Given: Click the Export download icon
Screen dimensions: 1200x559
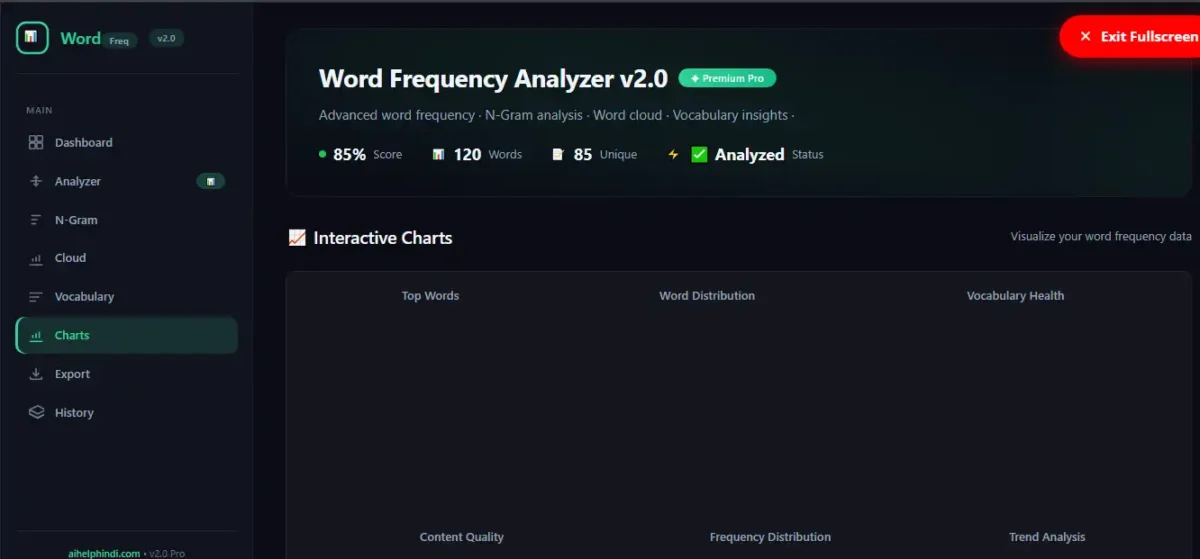Looking at the screenshot, I should 36,374.
